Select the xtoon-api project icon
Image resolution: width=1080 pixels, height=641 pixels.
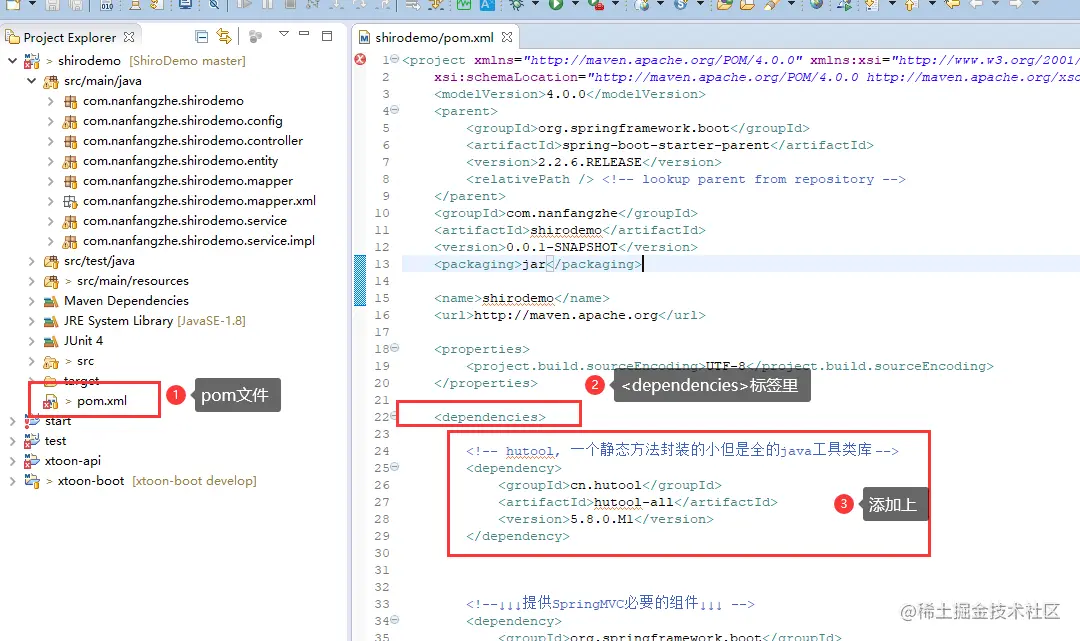click(32, 461)
